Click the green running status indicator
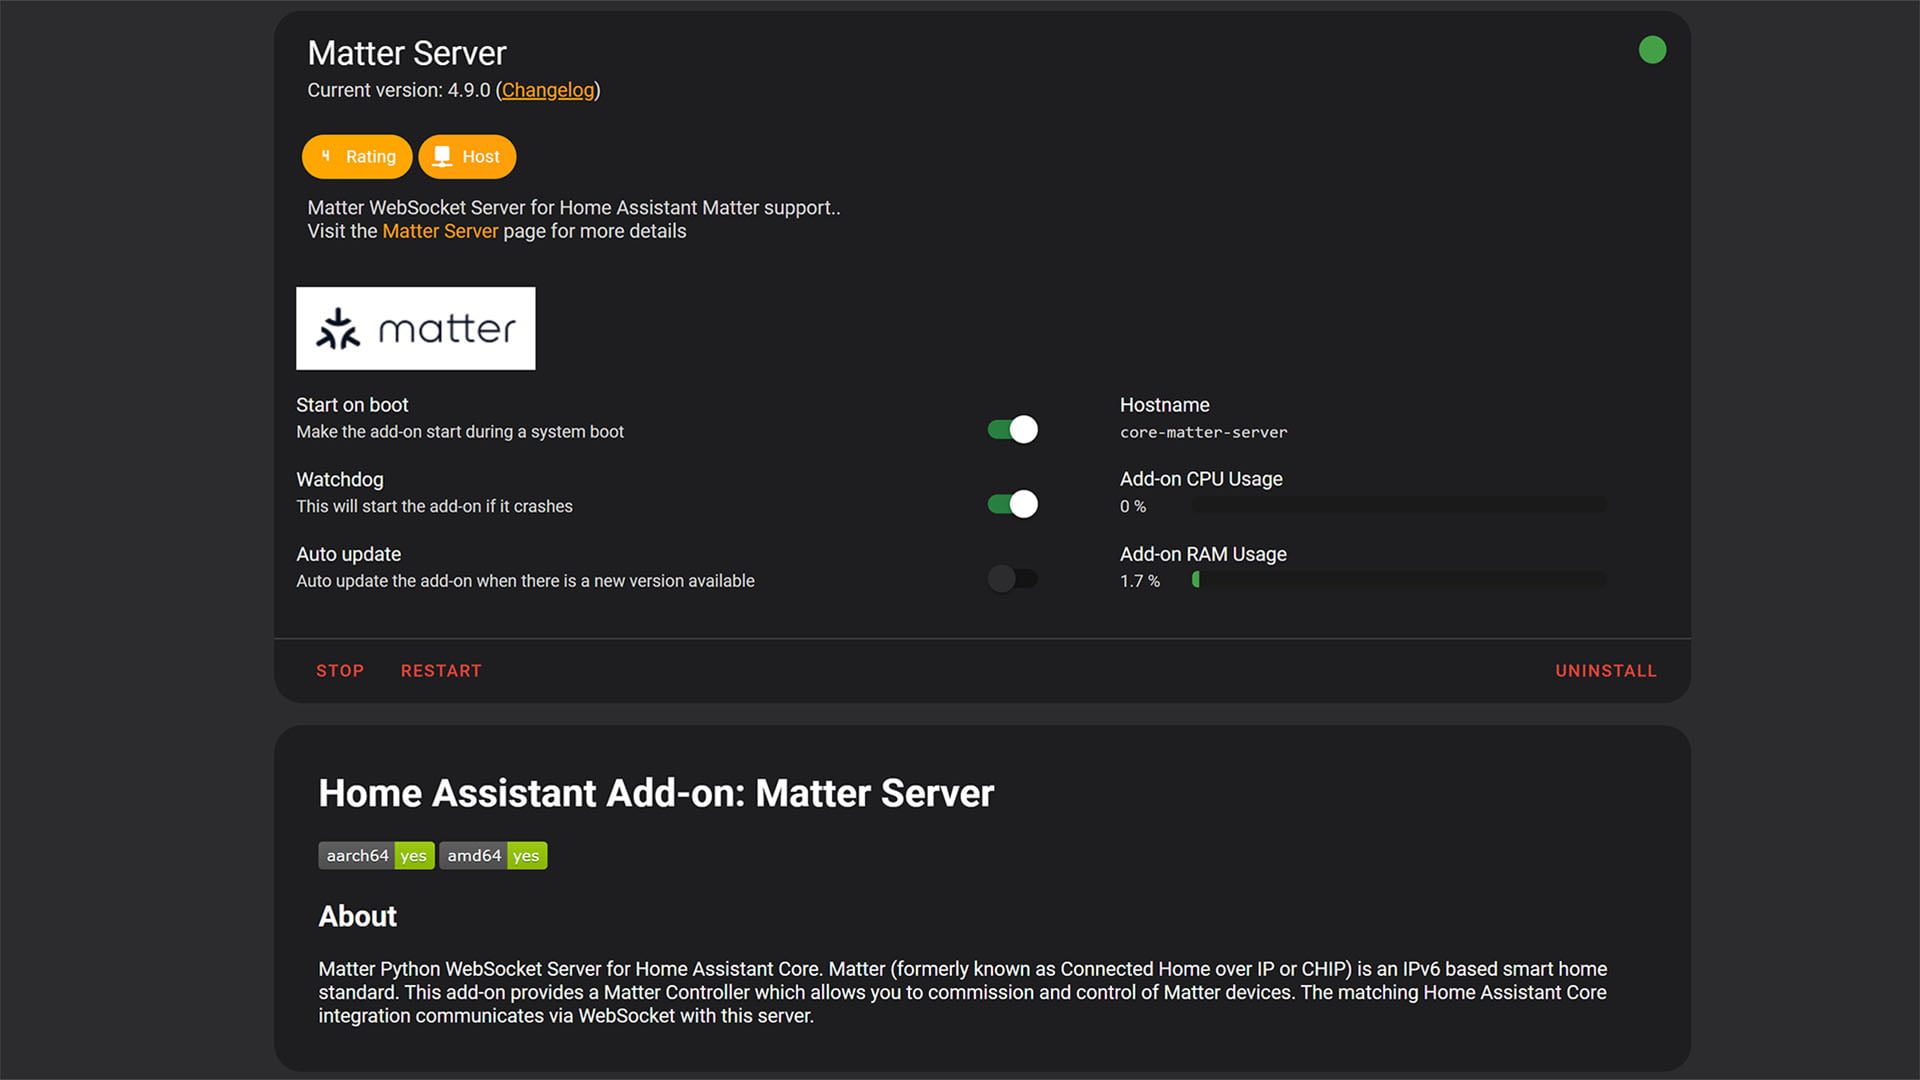The width and height of the screenshot is (1920, 1080). pyautogui.click(x=1652, y=50)
